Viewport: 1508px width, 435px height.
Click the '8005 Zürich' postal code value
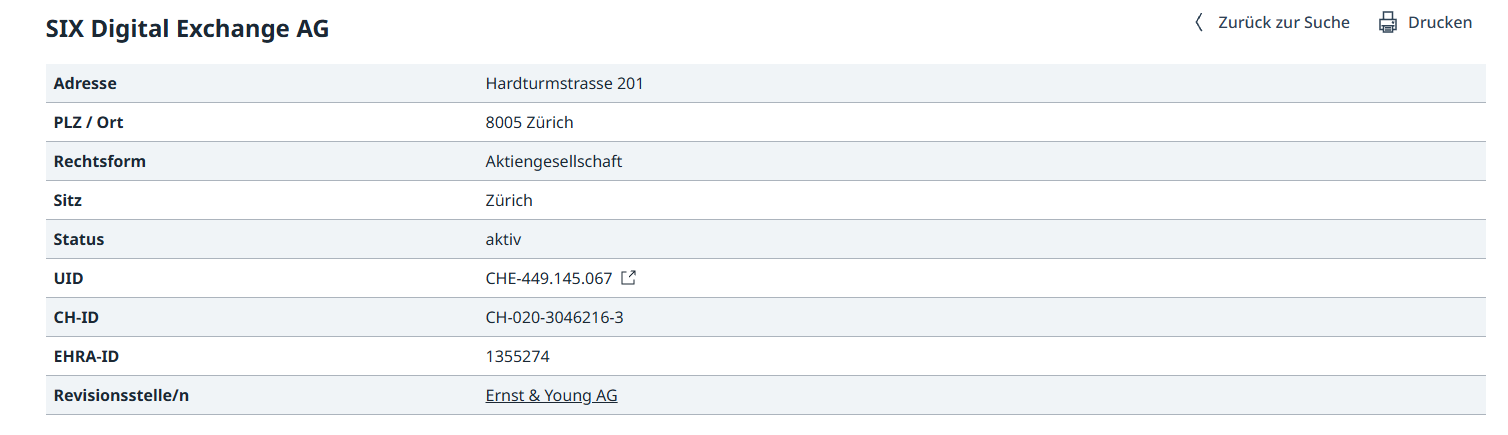click(529, 122)
